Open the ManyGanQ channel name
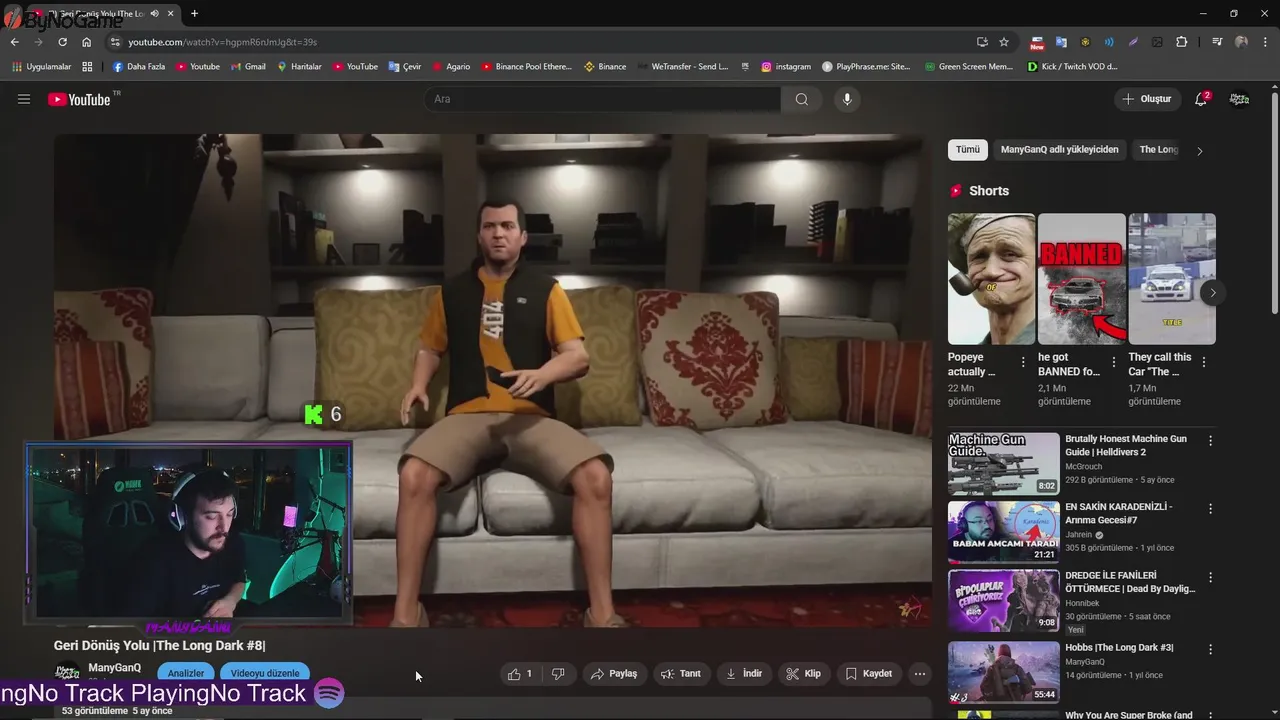 115,668
